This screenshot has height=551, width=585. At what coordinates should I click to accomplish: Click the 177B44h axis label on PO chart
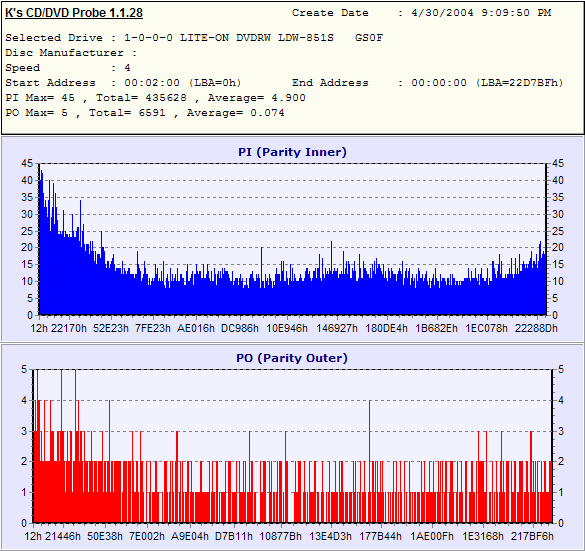(381, 536)
